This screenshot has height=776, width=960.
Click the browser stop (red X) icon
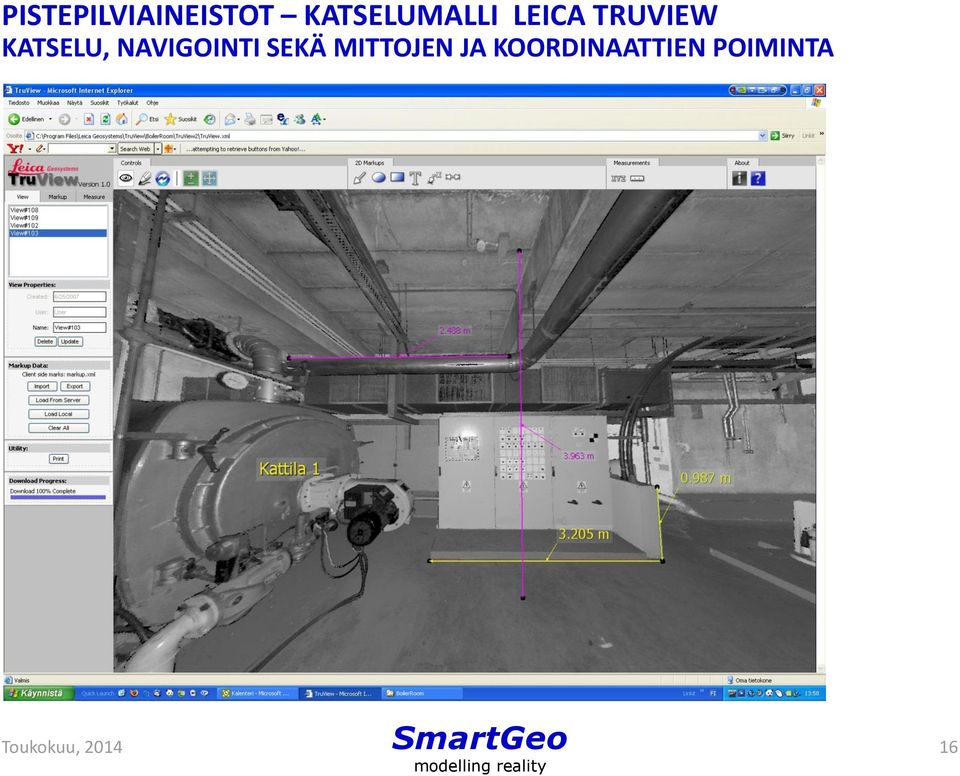89,119
